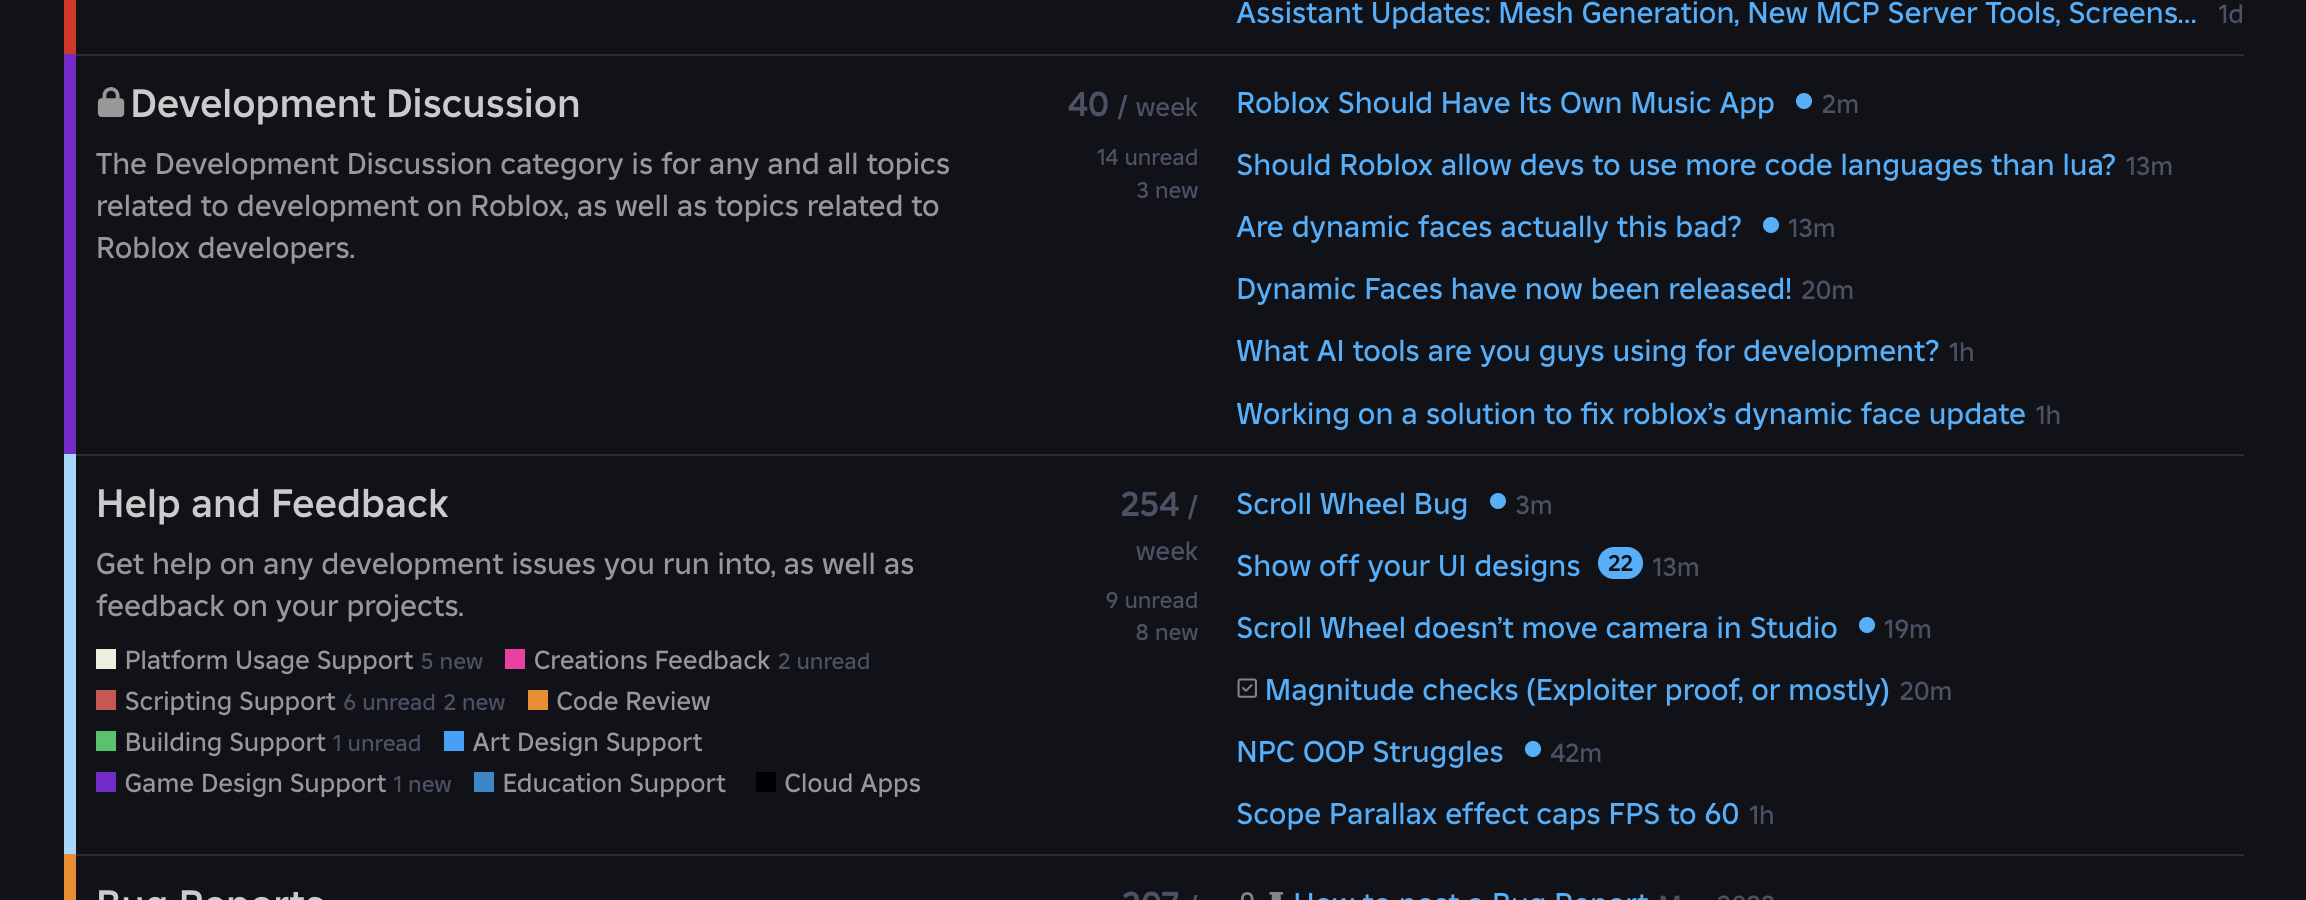Open the Cloud Apps subcategory
This screenshot has width=2306, height=900.
tap(852, 783)
